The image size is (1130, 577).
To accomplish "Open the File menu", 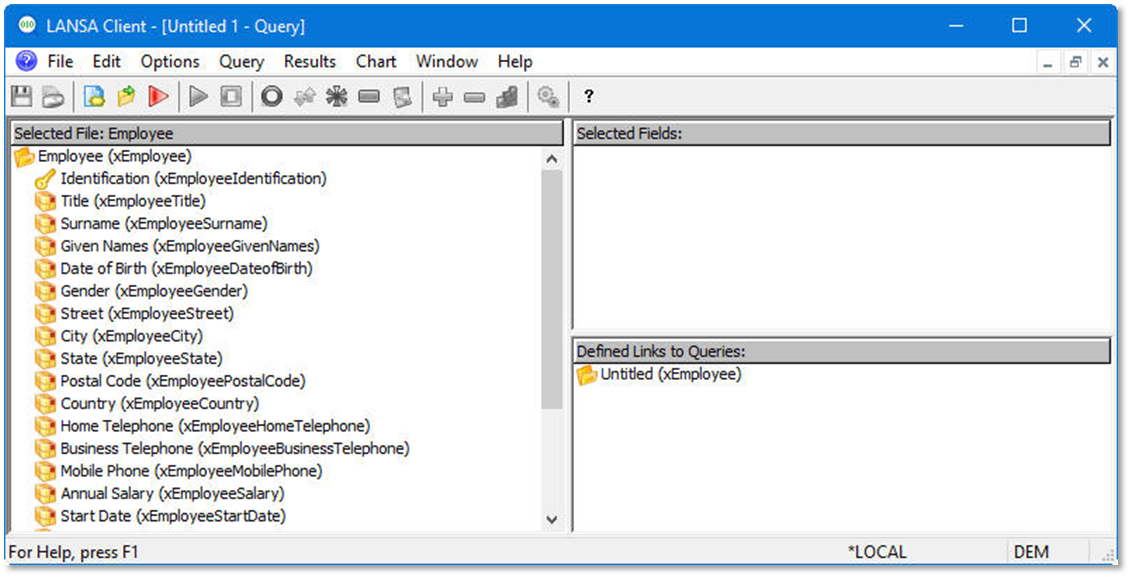I will (x=61, y=62).
